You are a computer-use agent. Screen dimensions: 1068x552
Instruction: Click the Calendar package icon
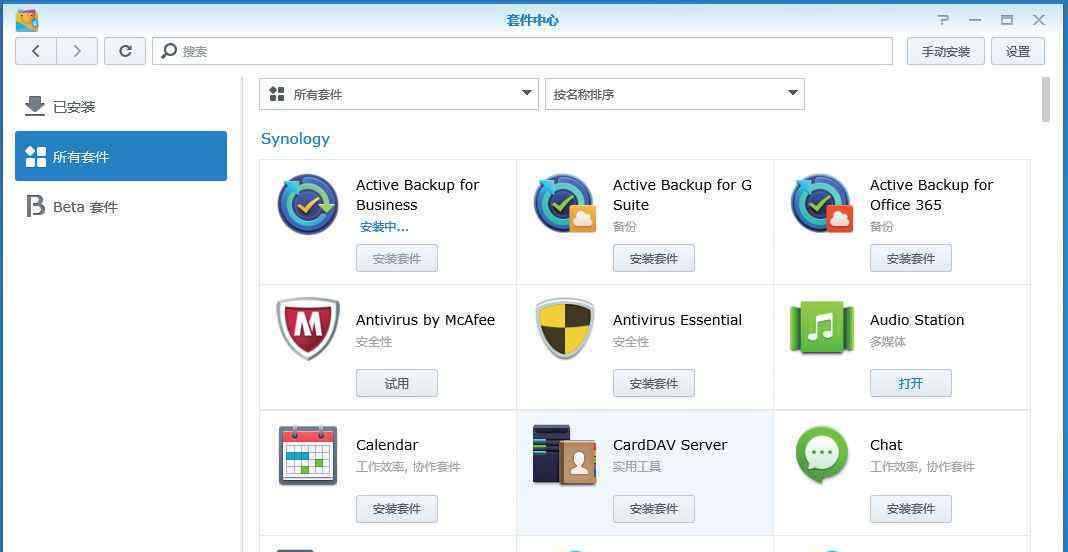pos(308,455)
